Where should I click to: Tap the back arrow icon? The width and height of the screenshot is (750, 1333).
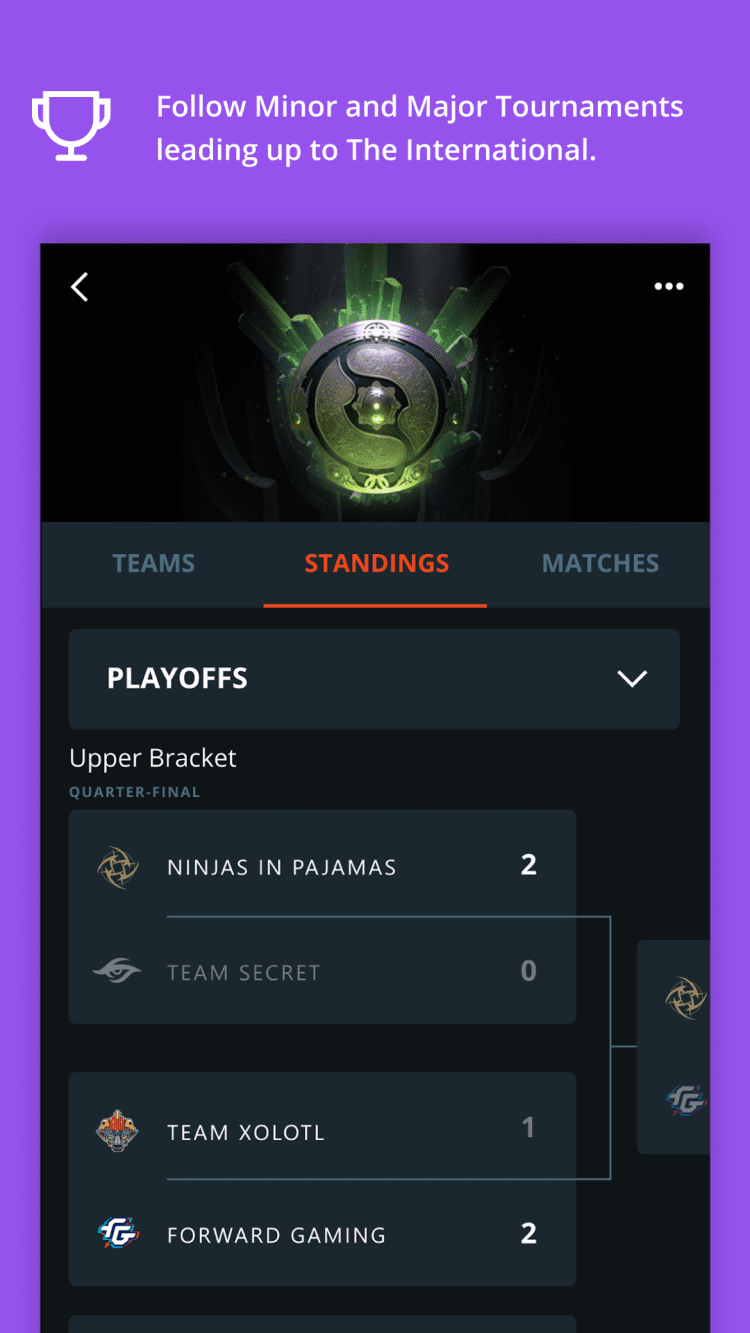[x=80, y=287]
